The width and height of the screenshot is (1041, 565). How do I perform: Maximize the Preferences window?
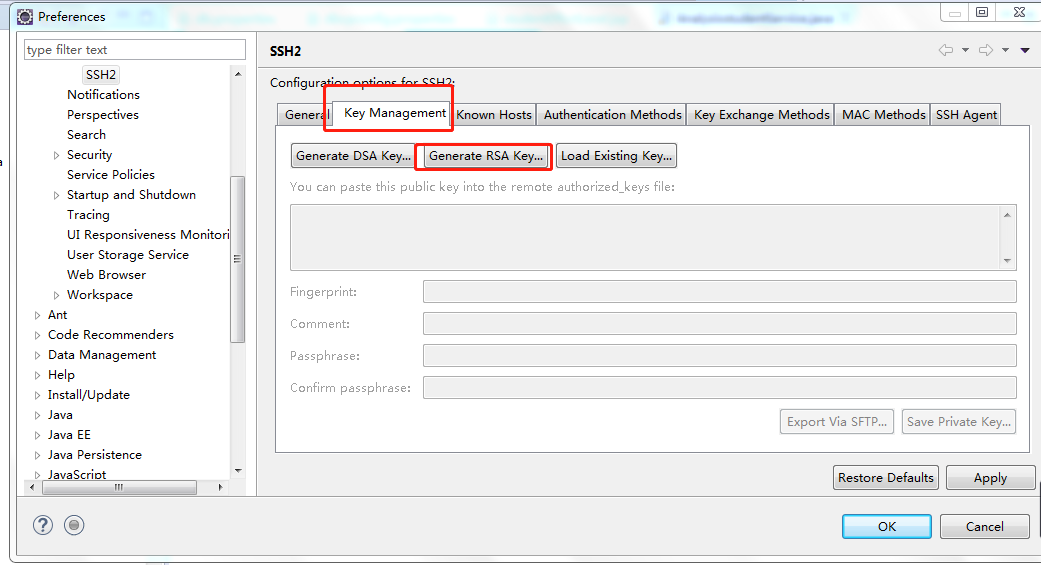tap(982, 12)
